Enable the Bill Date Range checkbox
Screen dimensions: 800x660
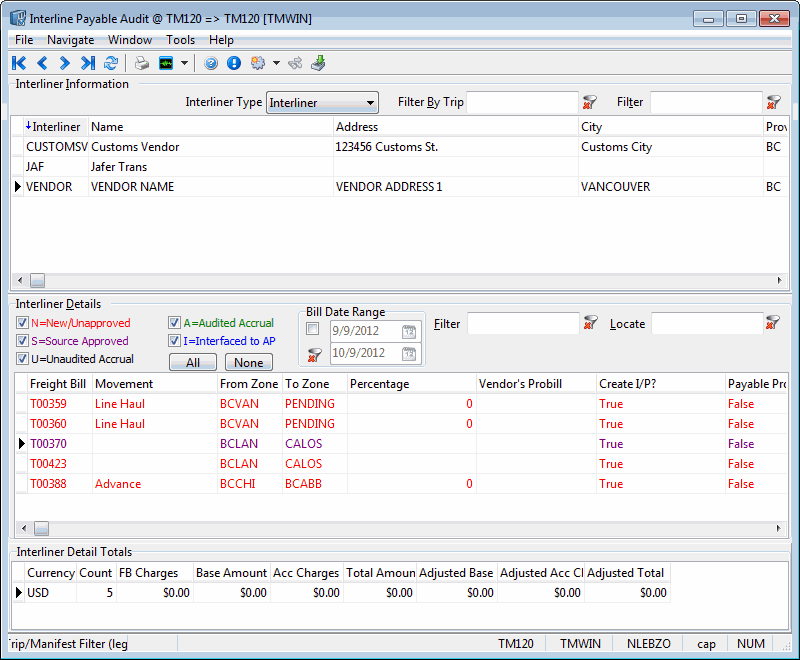(313, 330)
